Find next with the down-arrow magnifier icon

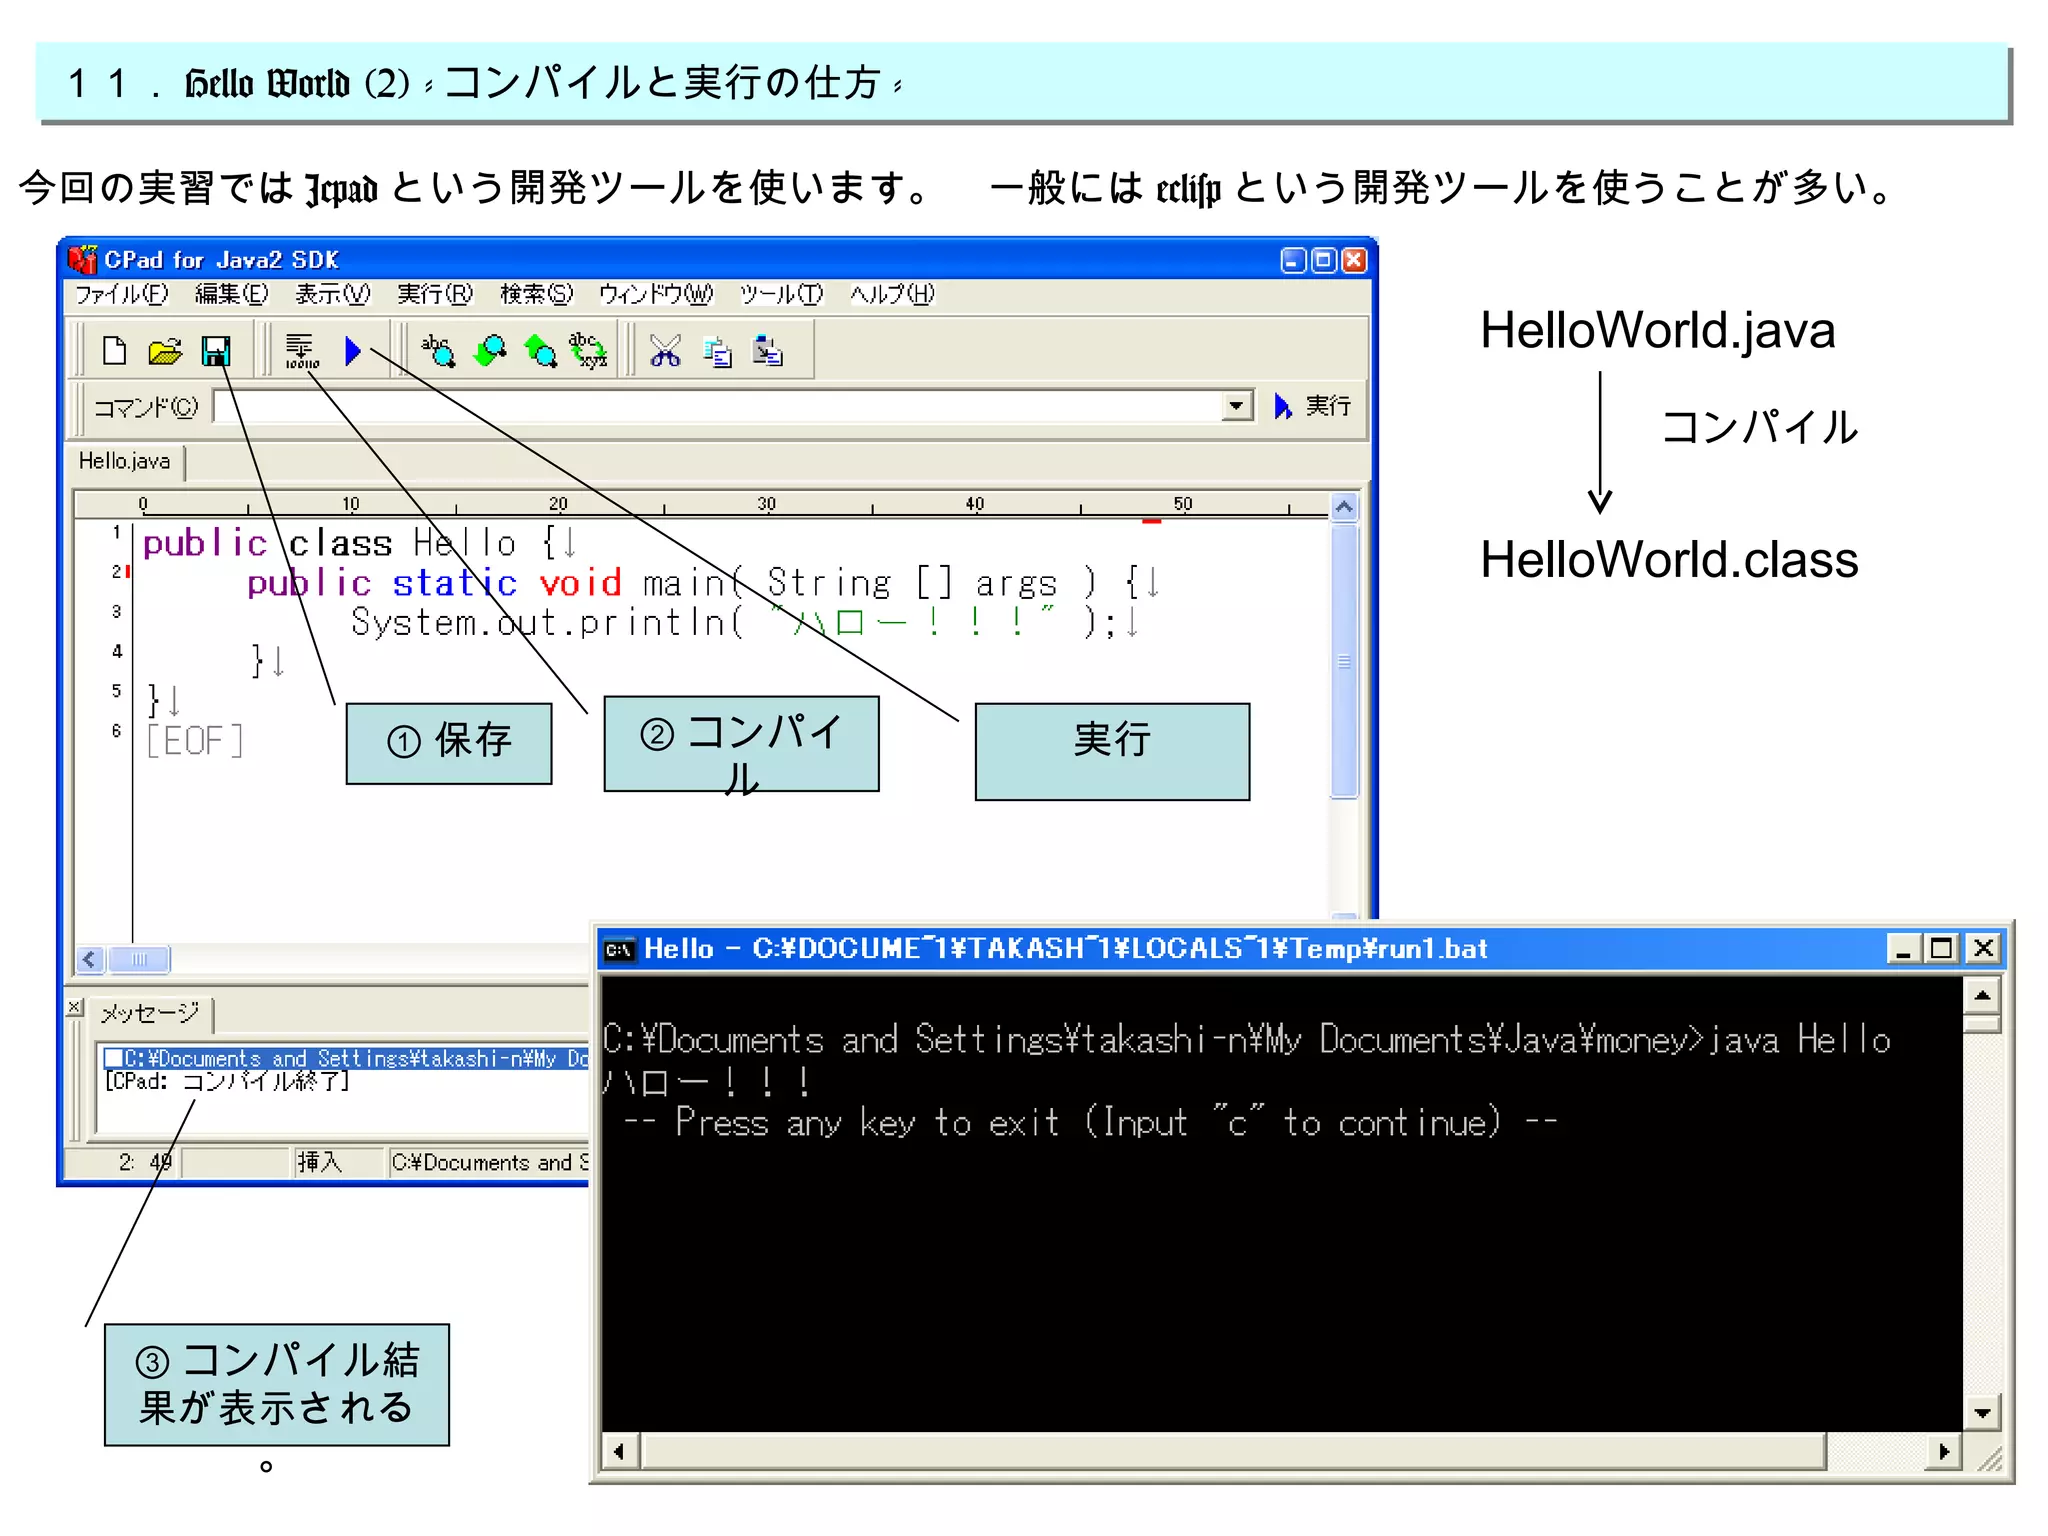pos(490,351)
